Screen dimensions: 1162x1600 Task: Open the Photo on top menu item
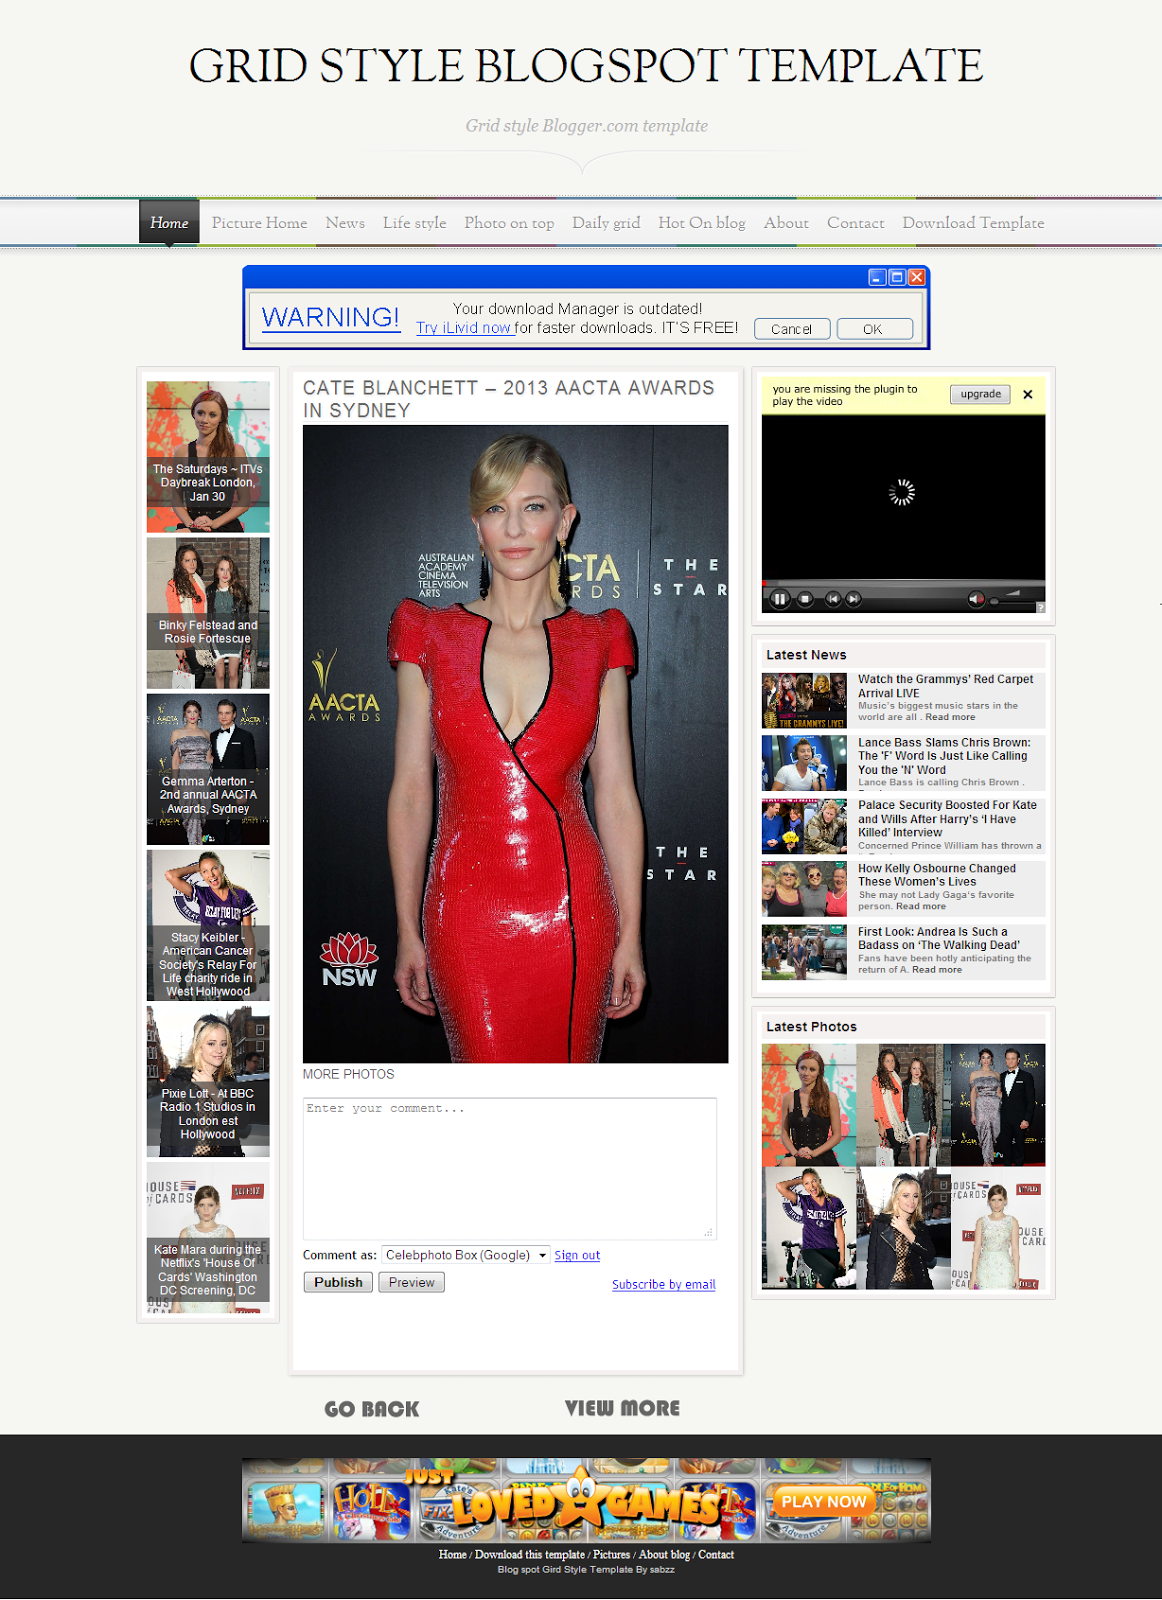coord(509,223)
